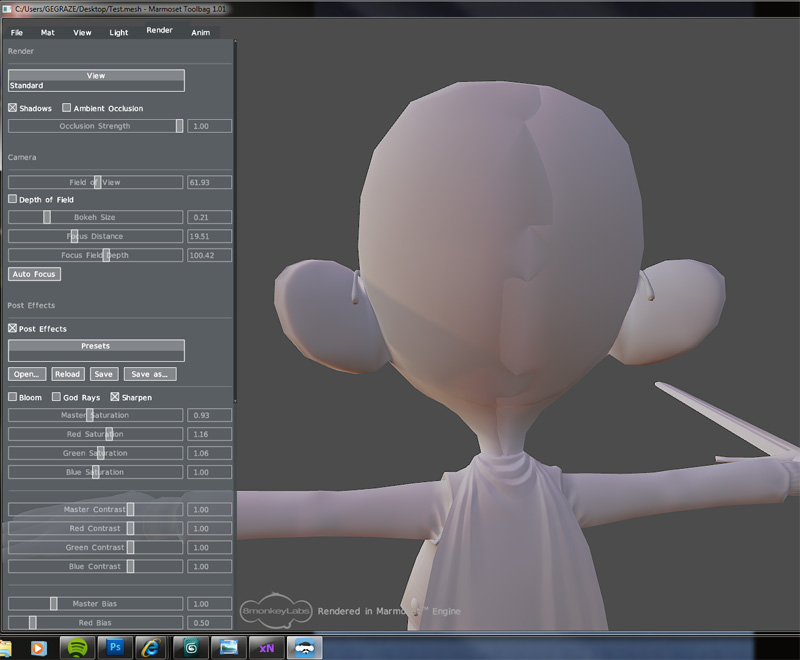Enable Ambient Occlusion

pos(66,108)
